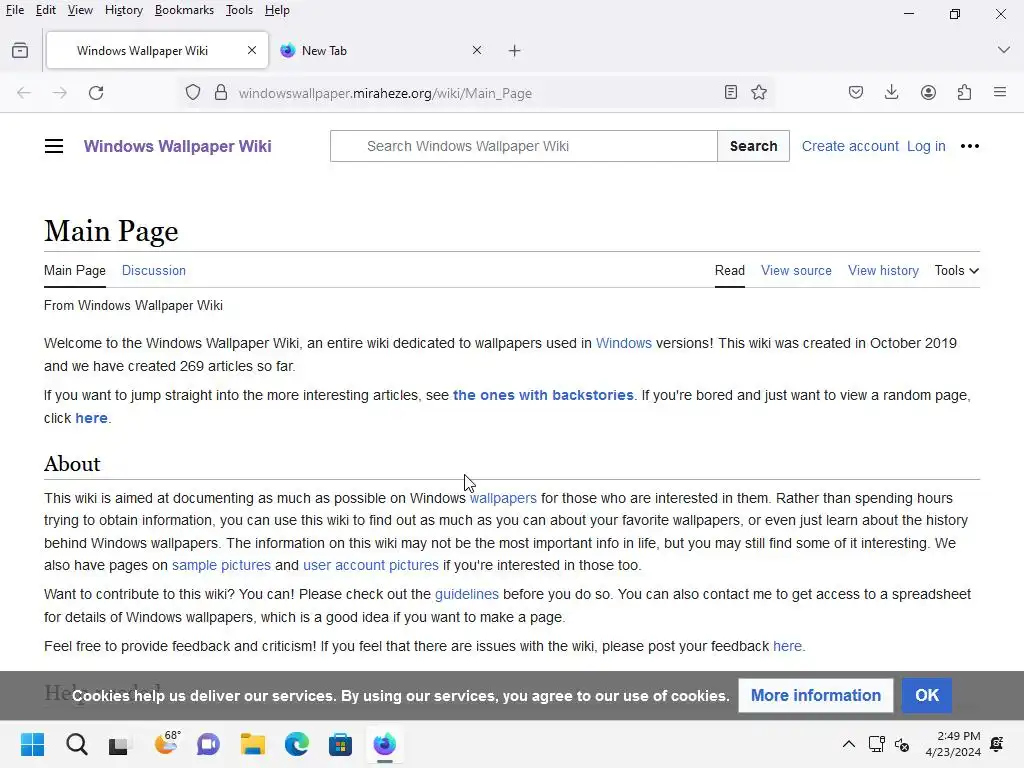The width and height of the screenshot is (1024, 768).
Task: Open the guidelines link
Action: (467, 594)
